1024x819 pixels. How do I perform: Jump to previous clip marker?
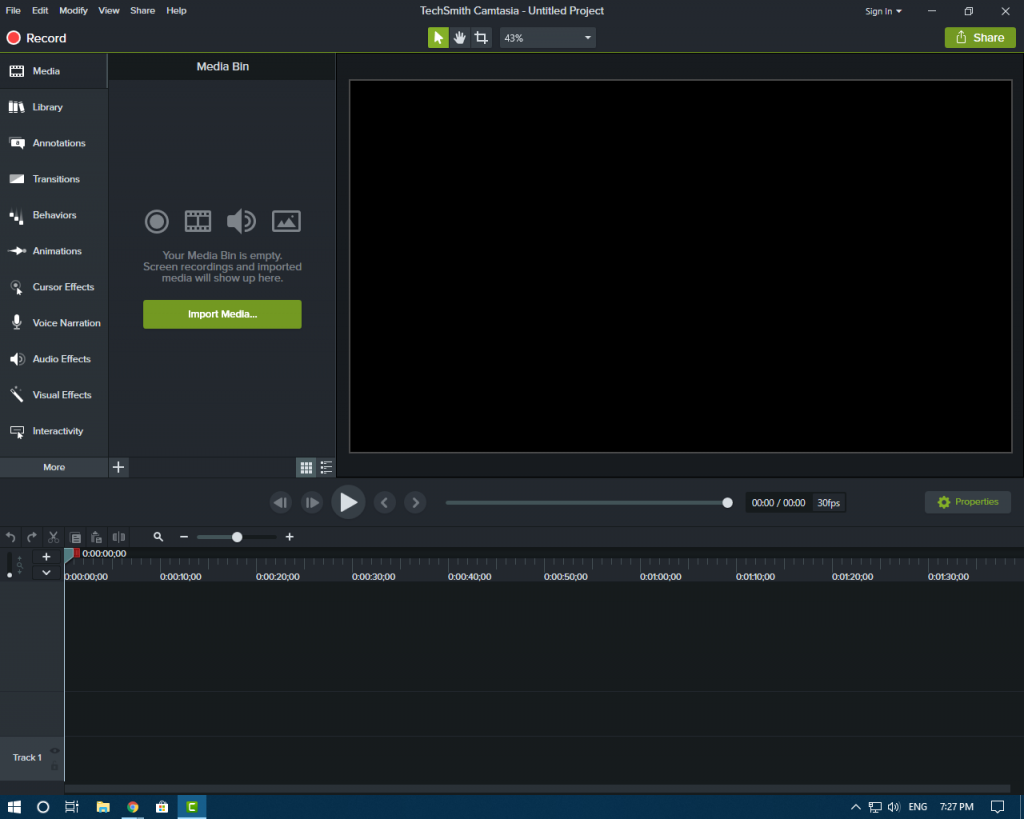tap(385, 503)
